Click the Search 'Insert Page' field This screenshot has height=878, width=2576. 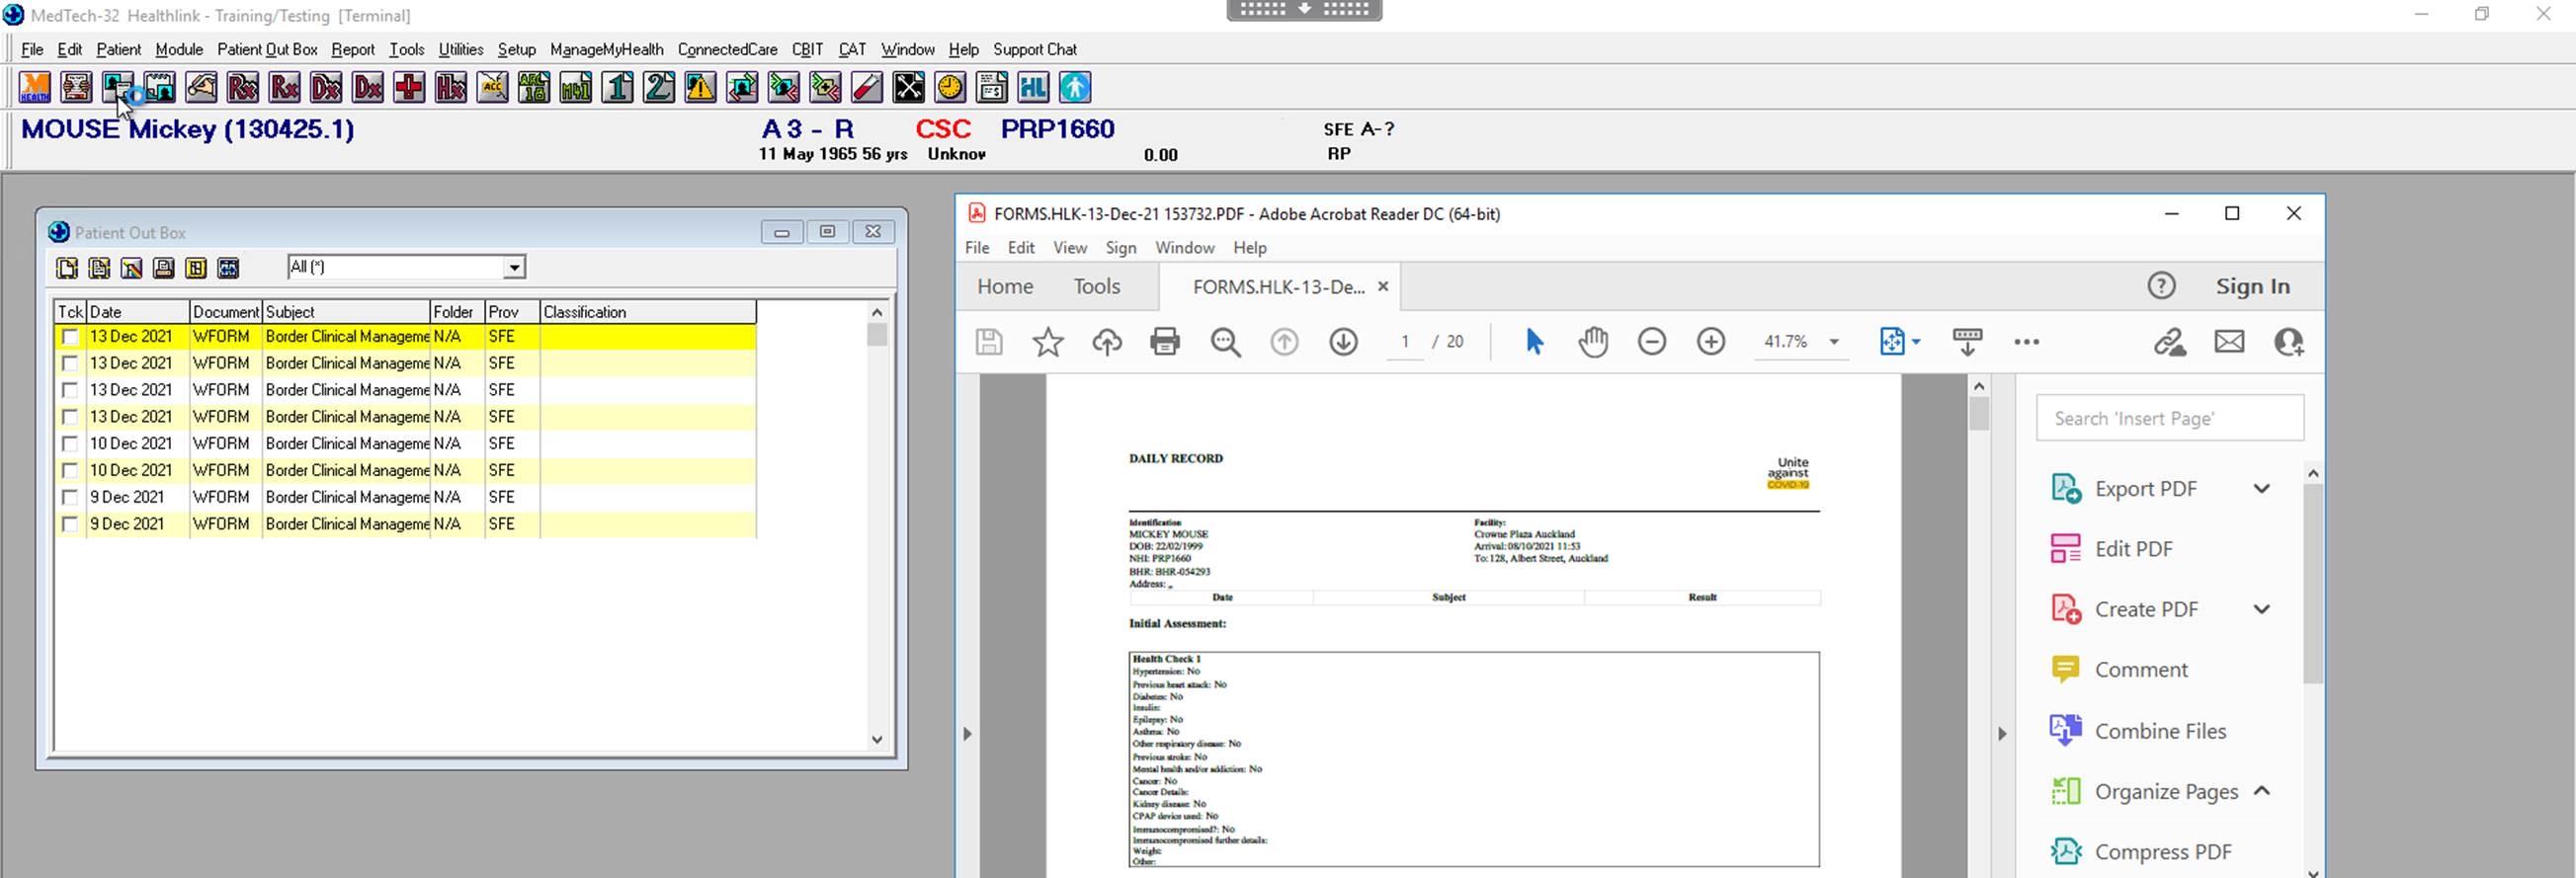(x=2169, y=418)
